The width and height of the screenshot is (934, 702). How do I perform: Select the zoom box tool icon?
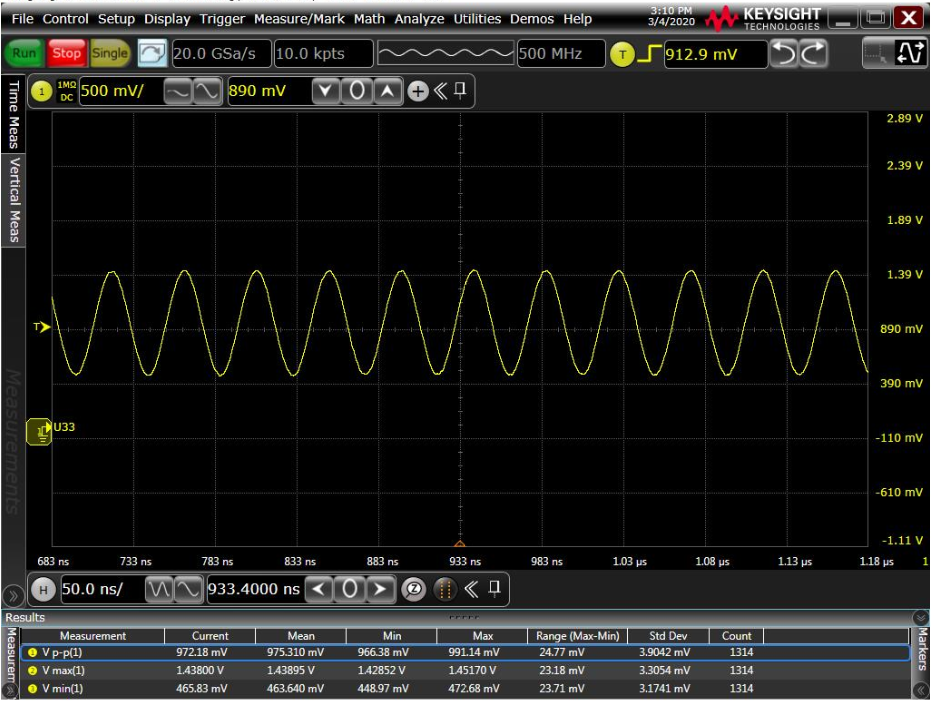pos(876,54)
